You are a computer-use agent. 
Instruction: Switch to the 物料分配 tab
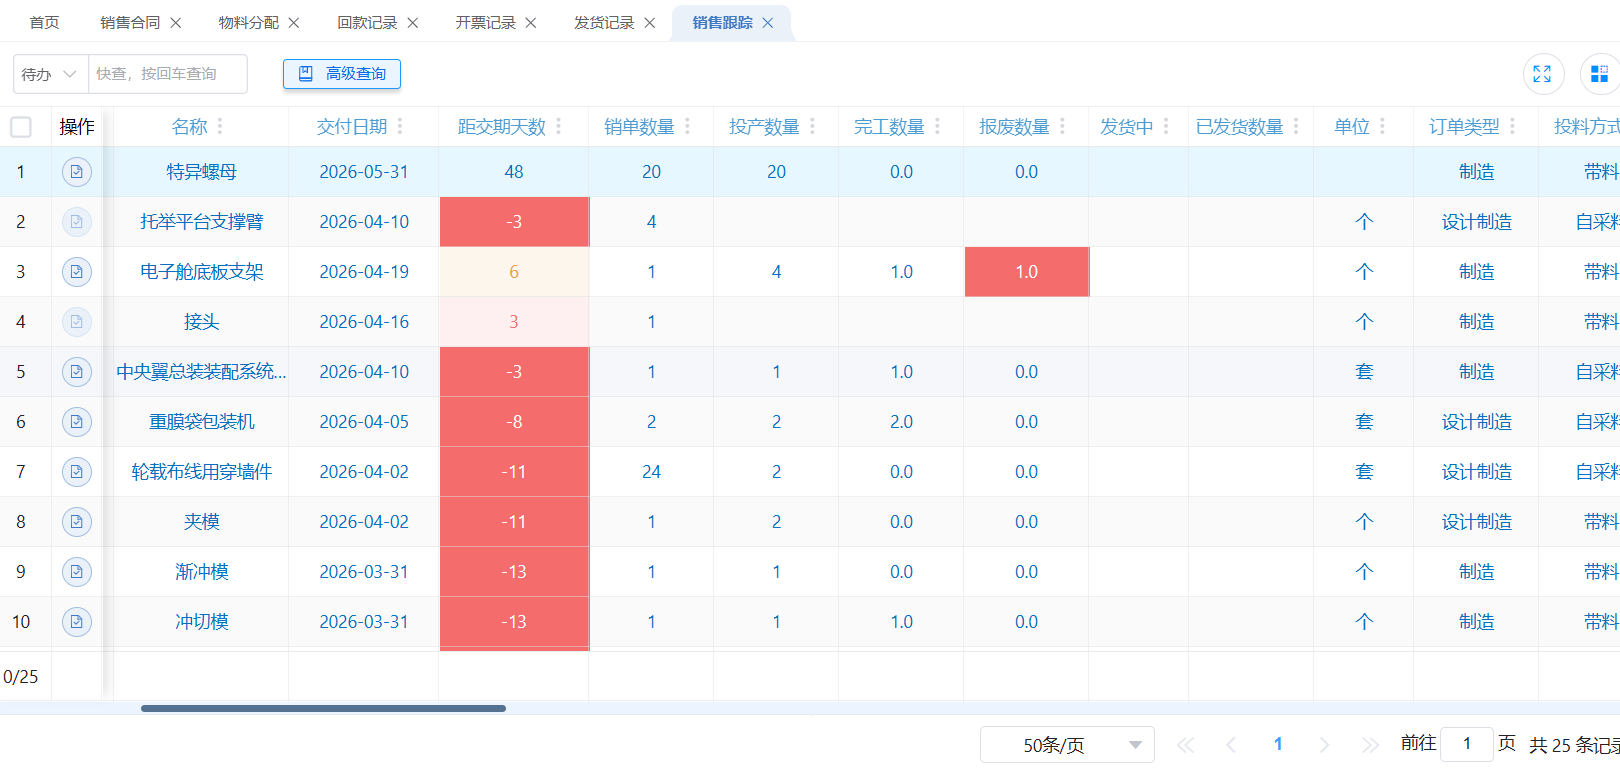(x=249, y=23)
